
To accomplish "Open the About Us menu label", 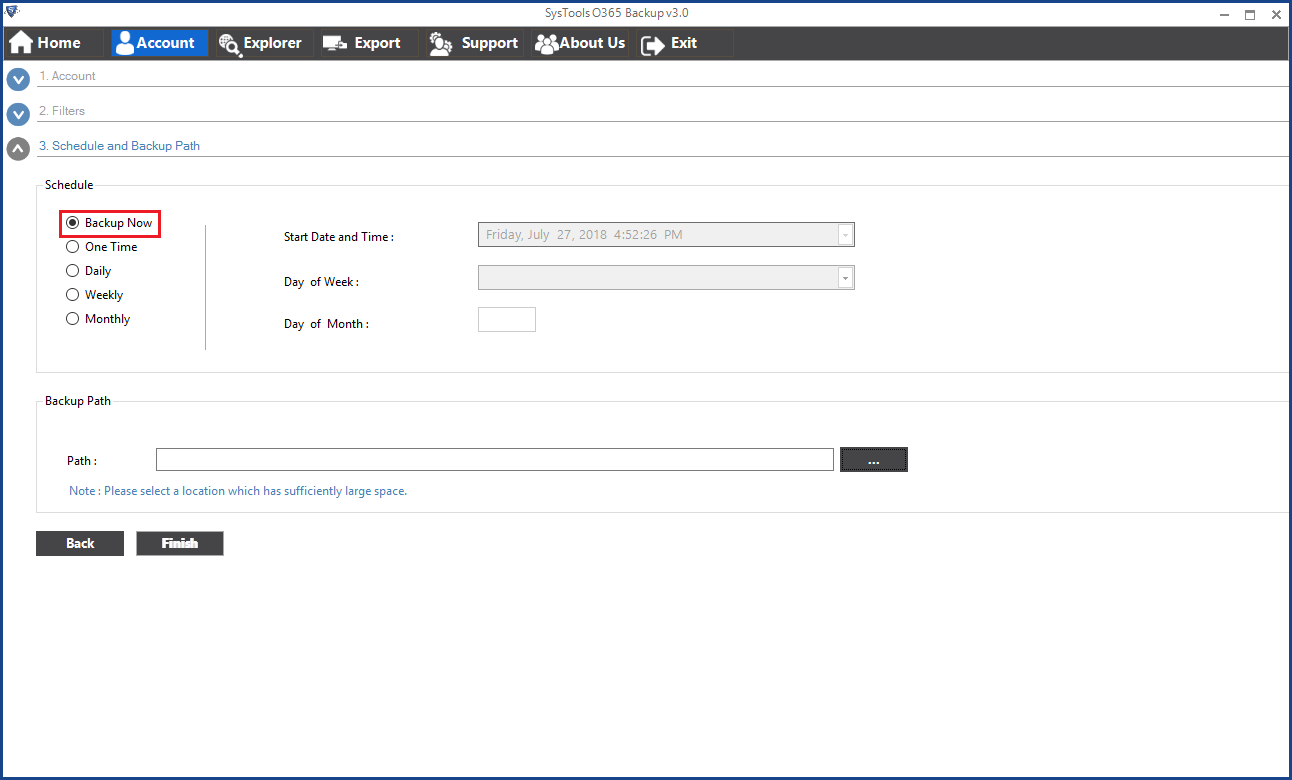I will pyautogui.click(x=592, y=43).
